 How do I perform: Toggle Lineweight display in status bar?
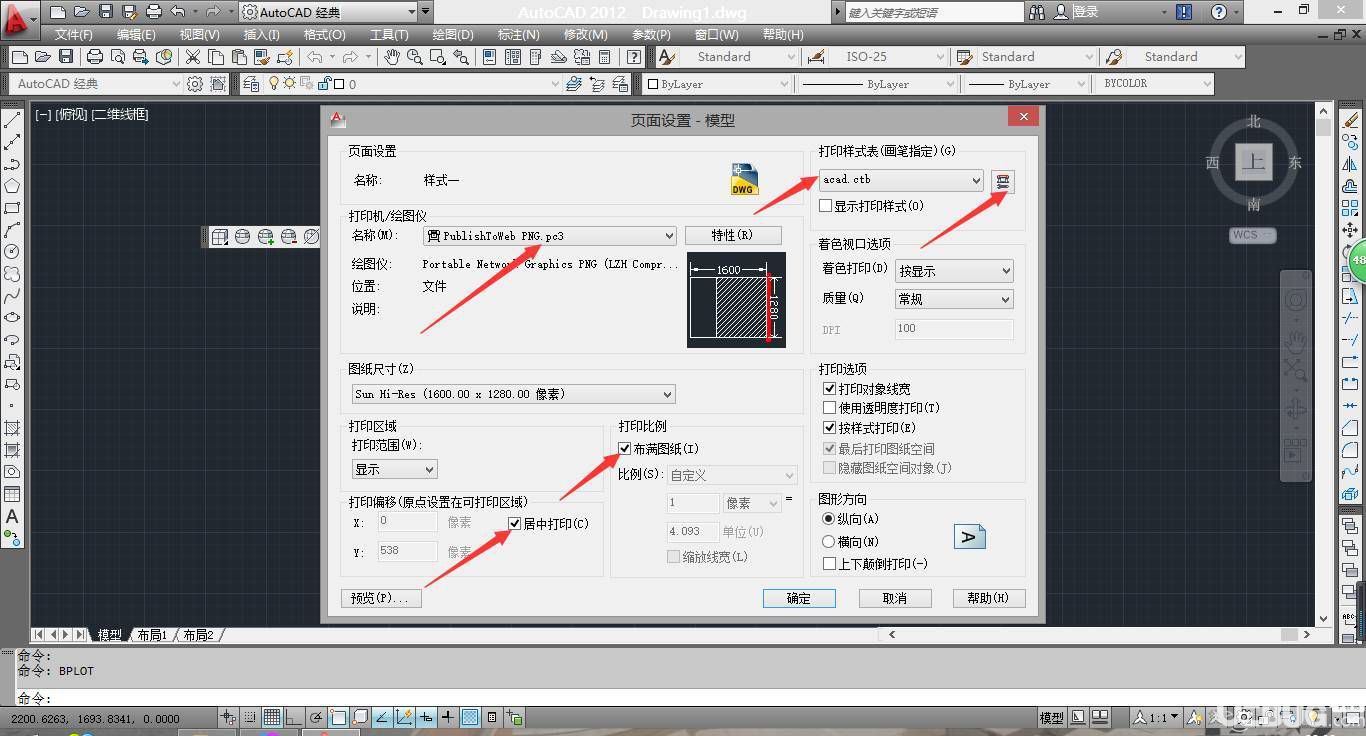tap(447, 717)
